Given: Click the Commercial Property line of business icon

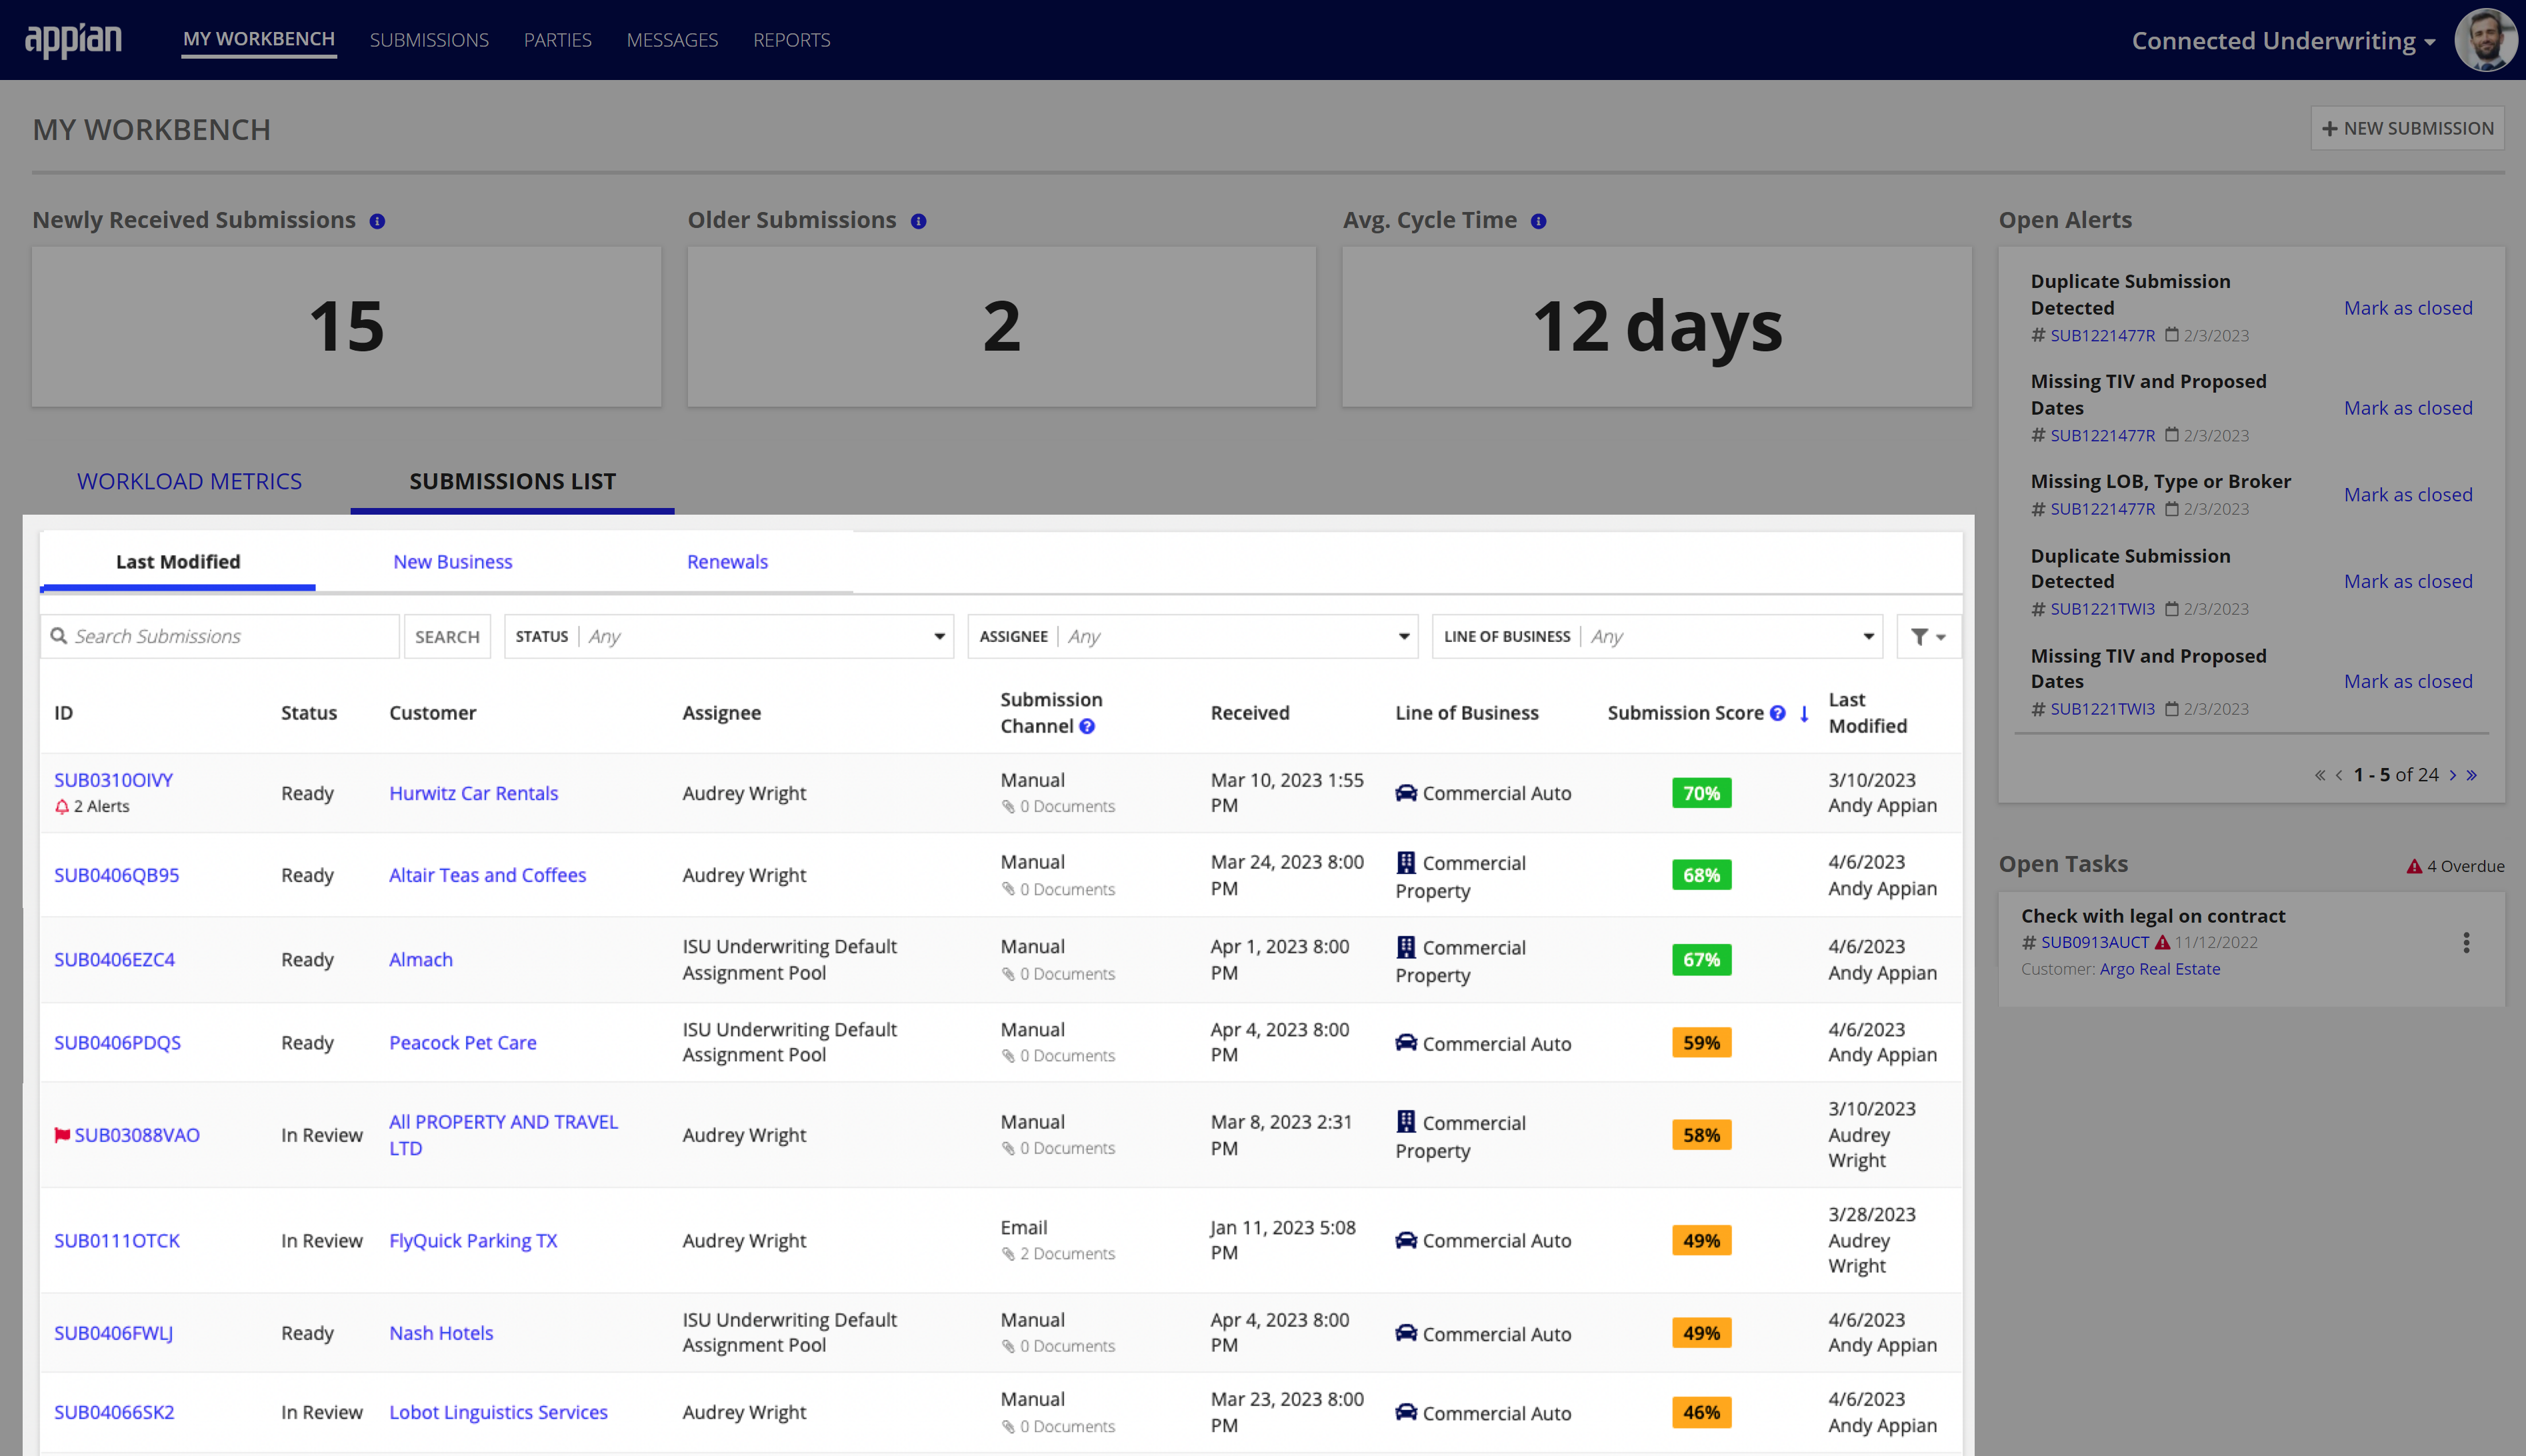Looking at the screenshot, I should coord(1405,863).
